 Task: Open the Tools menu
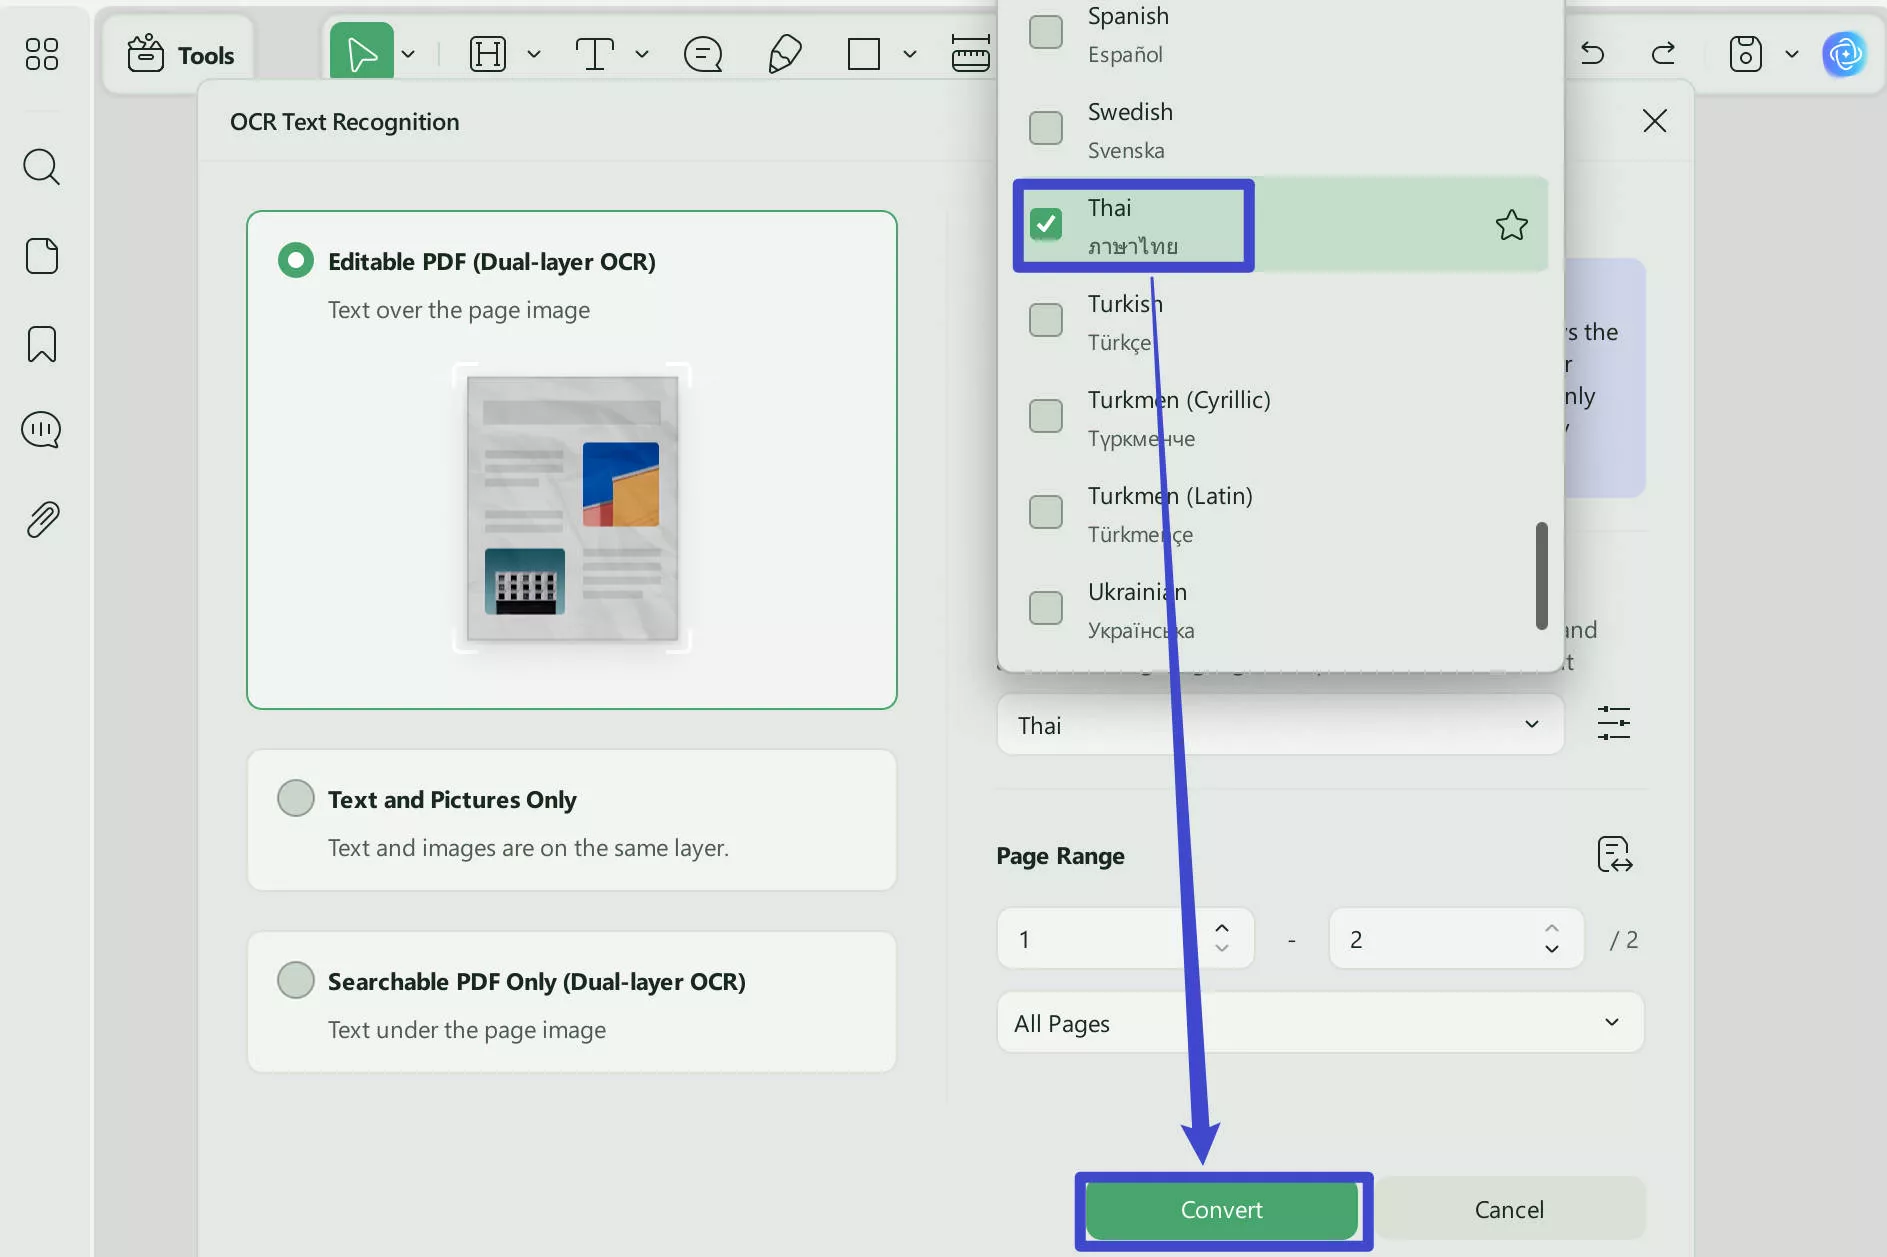point(181,54)
